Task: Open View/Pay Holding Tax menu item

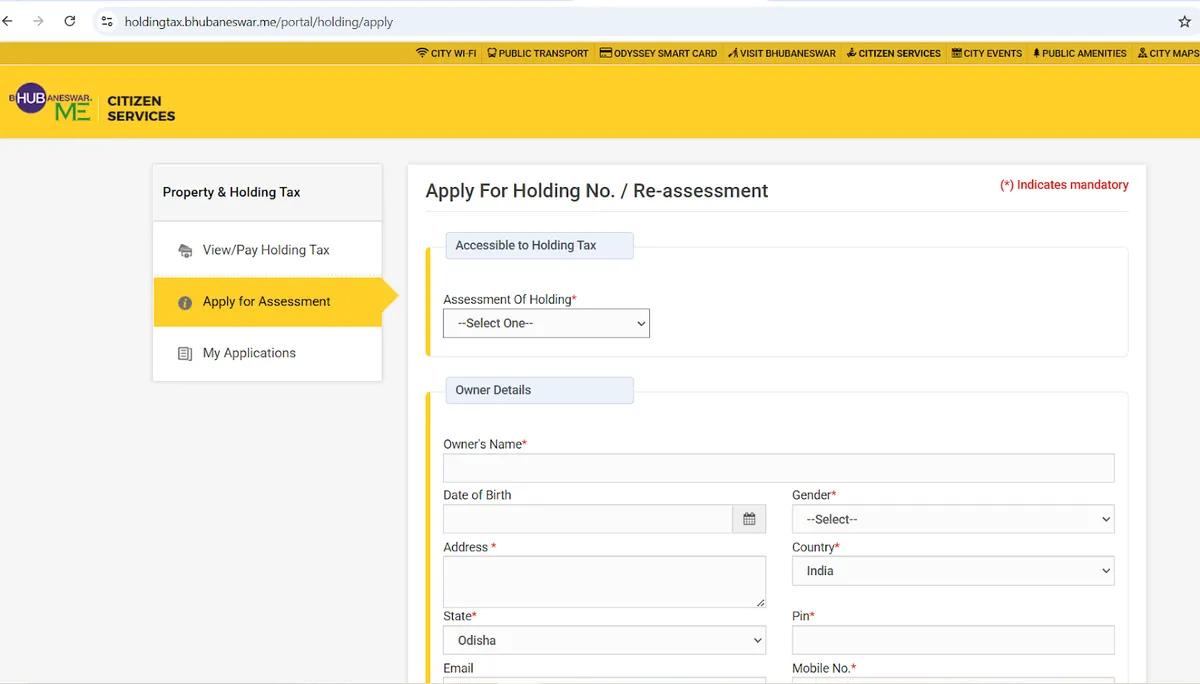Action: [x=266, y=250]
